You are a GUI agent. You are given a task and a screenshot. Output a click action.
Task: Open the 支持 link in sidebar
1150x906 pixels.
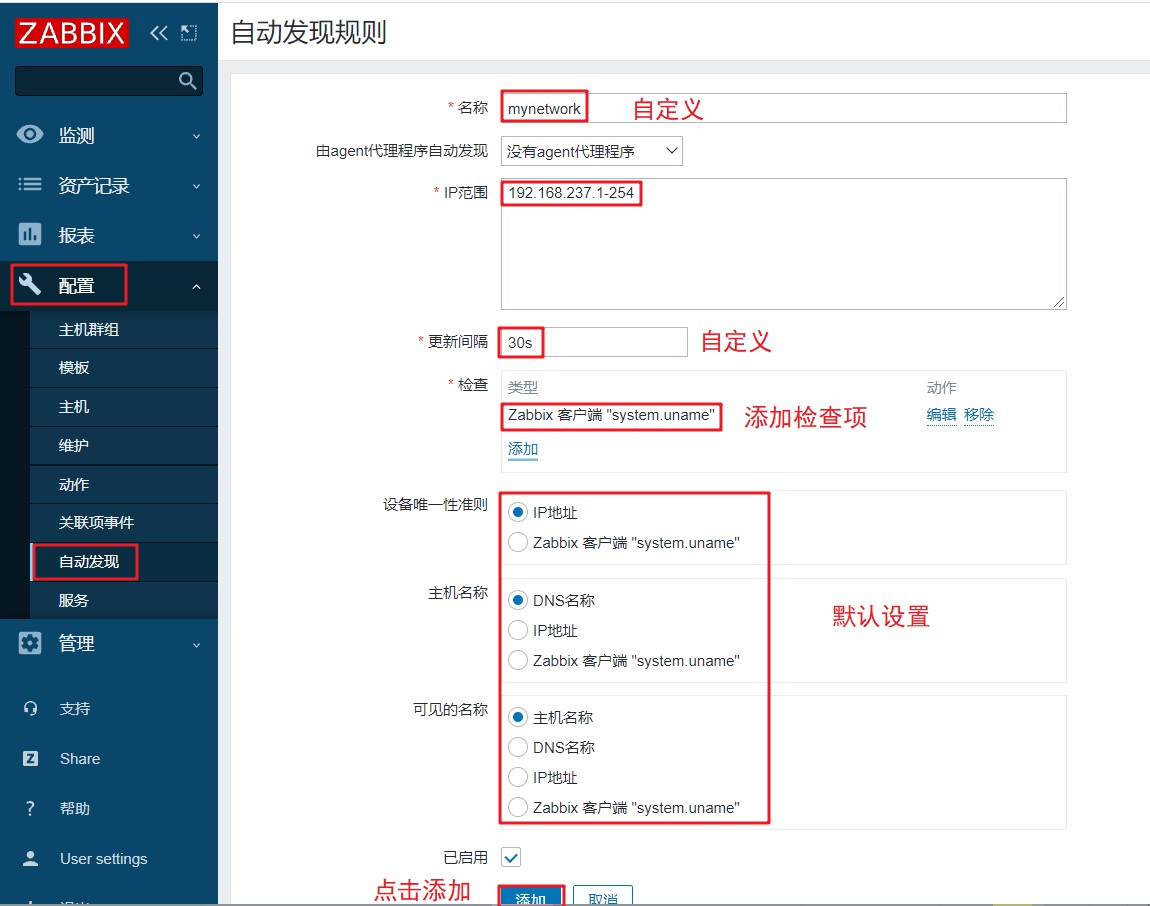click(x=75, y=709)
